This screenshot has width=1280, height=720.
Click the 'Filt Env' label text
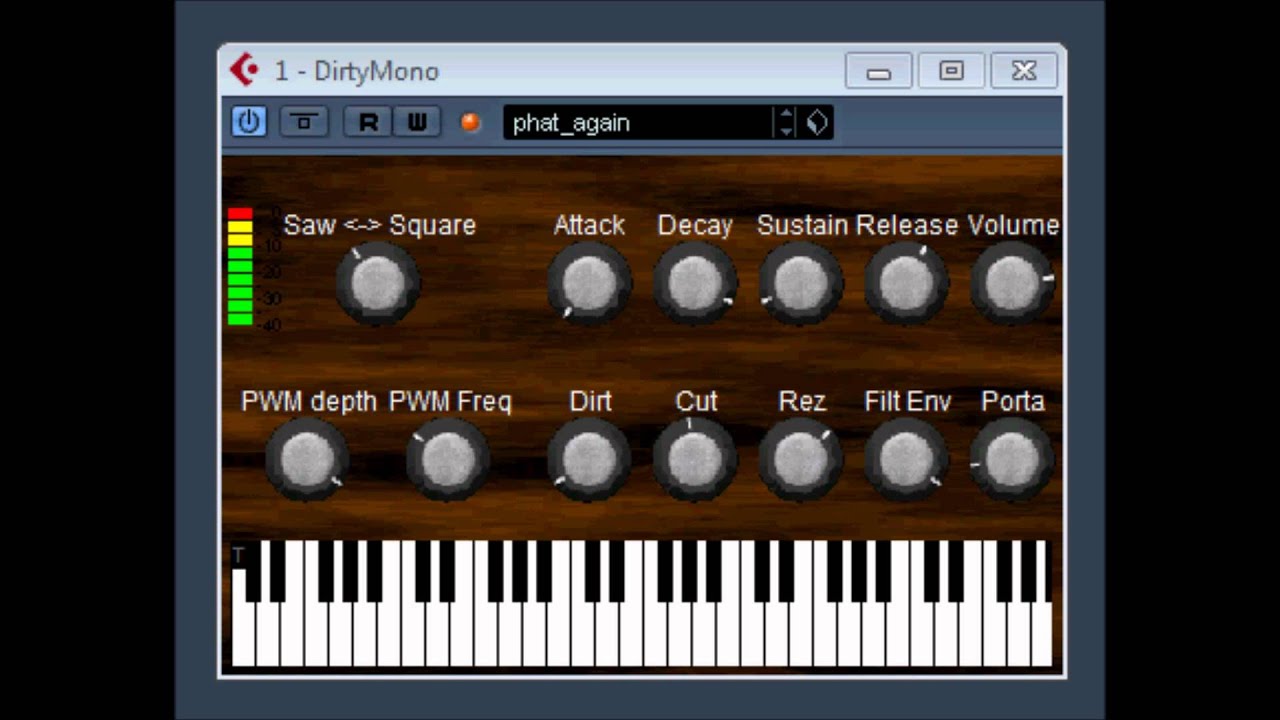907,401
